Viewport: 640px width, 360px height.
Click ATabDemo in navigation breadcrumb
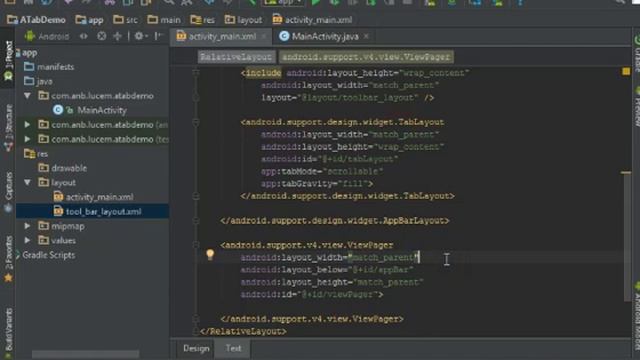tap(37, 20)
